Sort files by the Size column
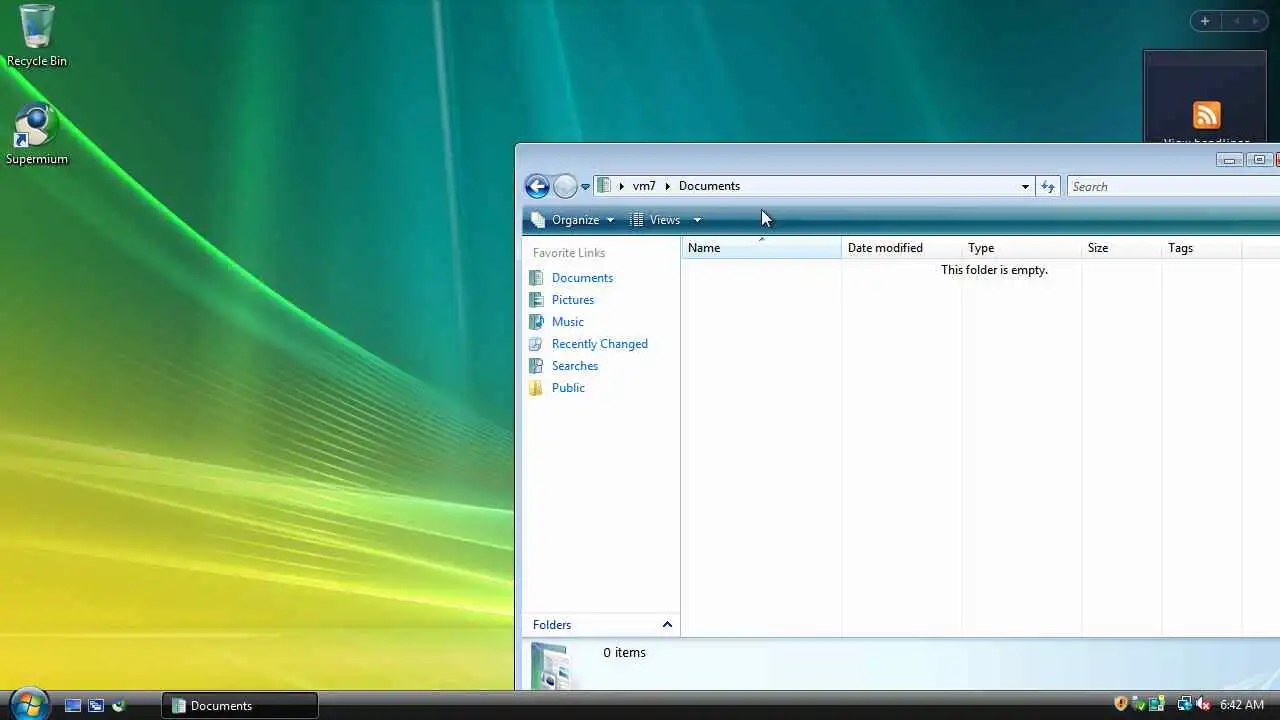This screenshot has width=1280, height=720. tap(1121, 248)
